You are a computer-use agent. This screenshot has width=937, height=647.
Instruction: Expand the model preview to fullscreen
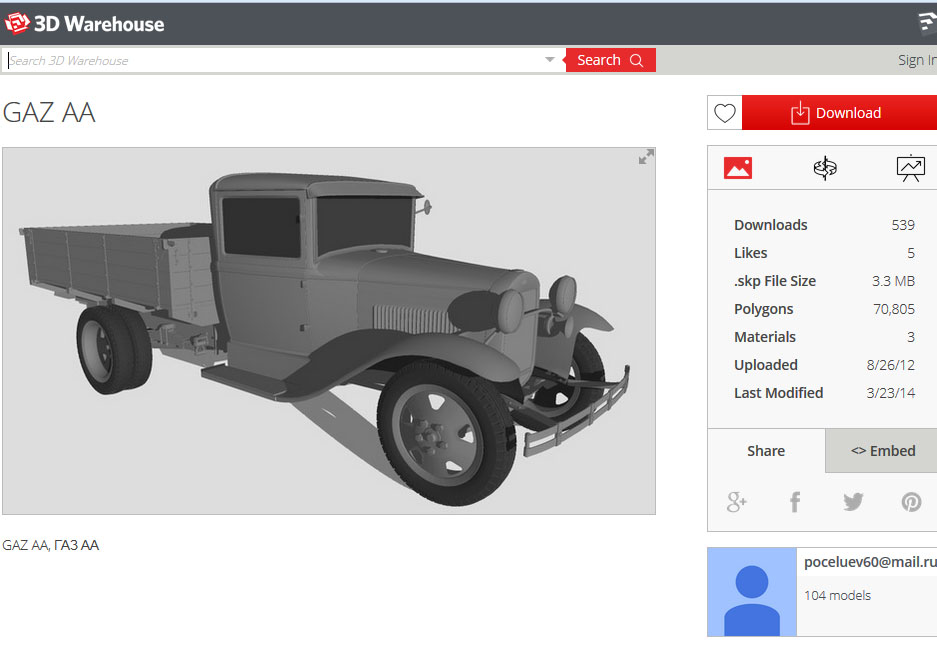tap(646, 157)
